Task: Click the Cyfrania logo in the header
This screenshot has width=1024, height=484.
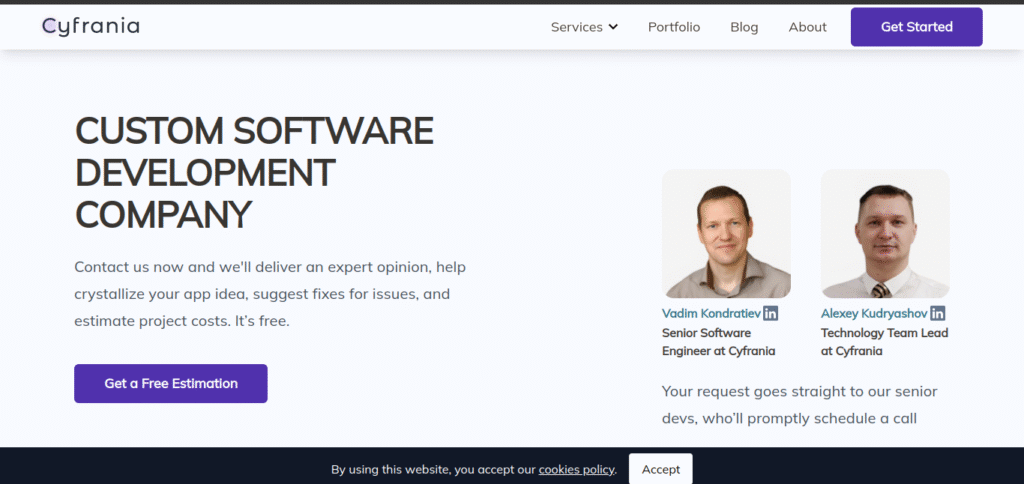Action: tap(91, 27)
